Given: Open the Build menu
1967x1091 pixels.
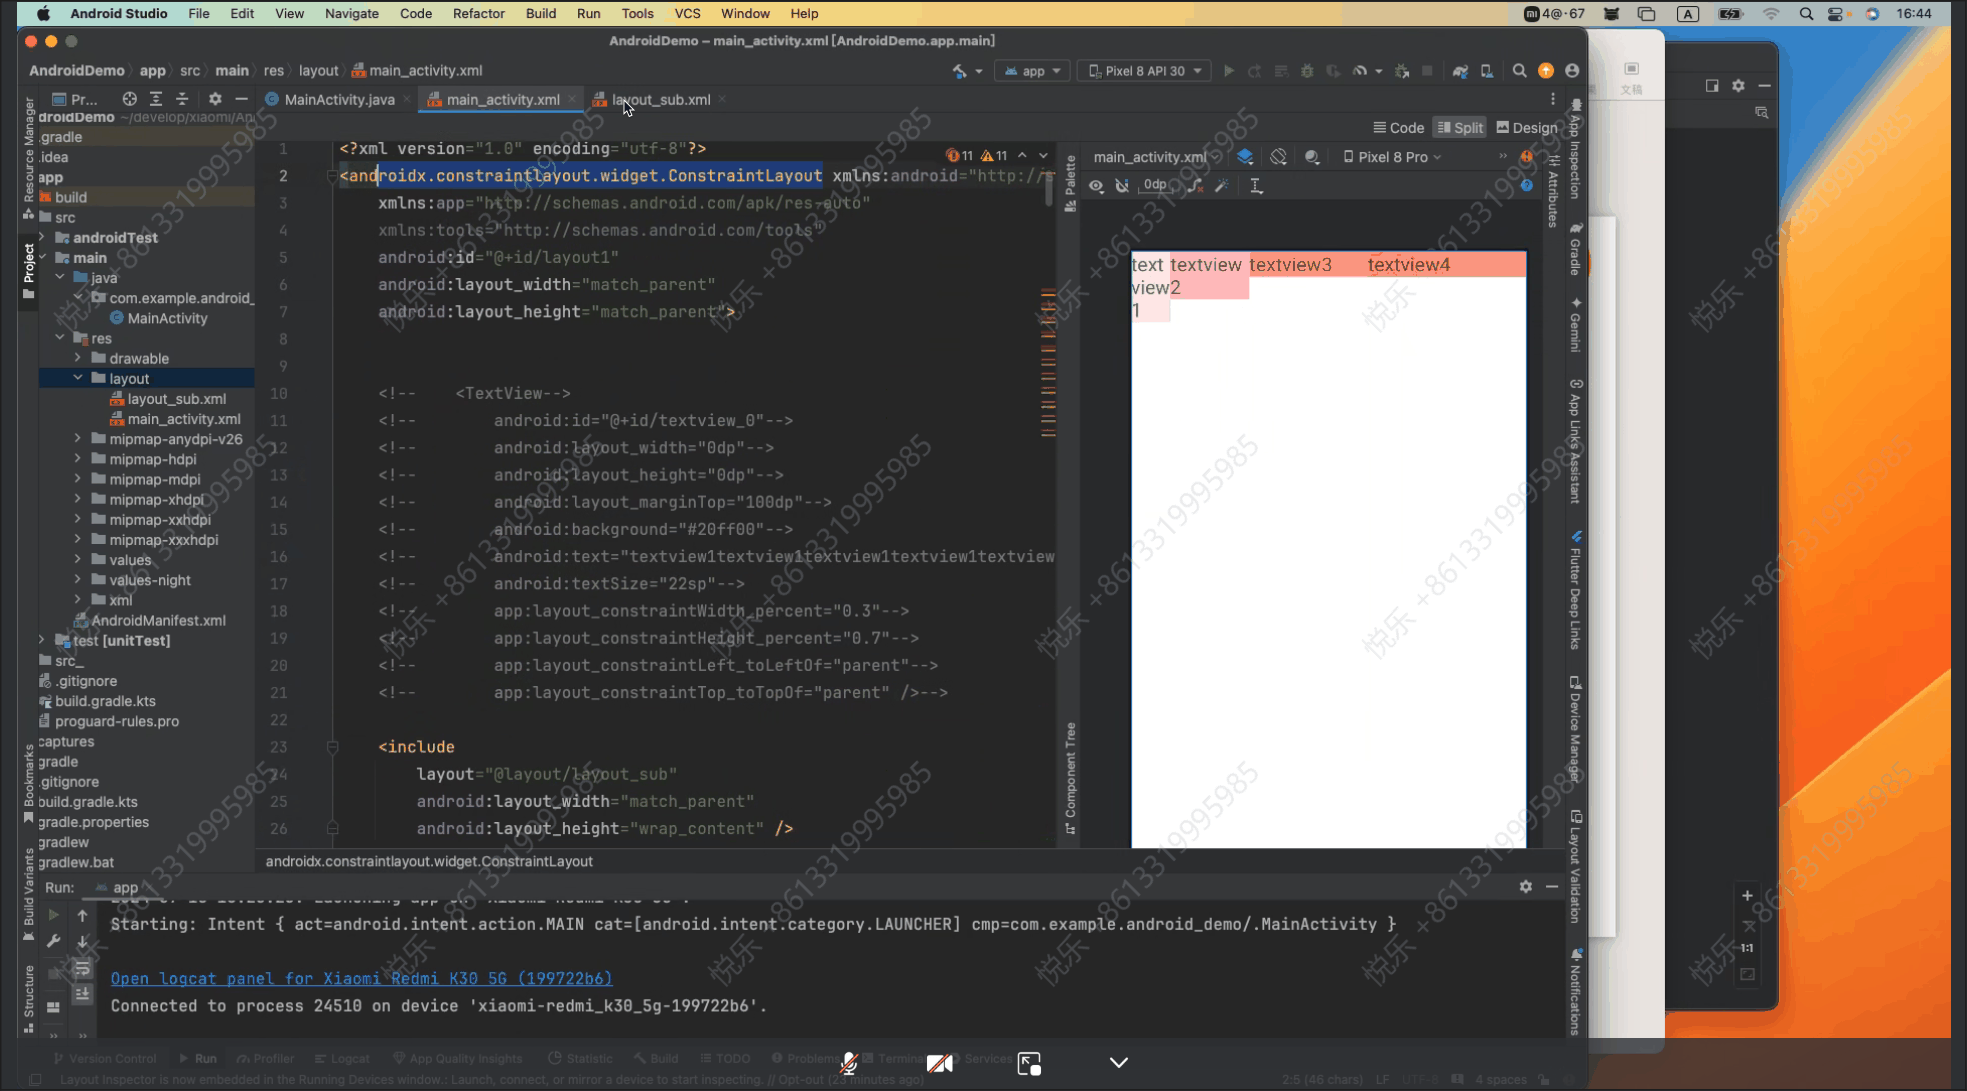Looking at the screenshot, I should pyautogui.click(x=541, y=13).
